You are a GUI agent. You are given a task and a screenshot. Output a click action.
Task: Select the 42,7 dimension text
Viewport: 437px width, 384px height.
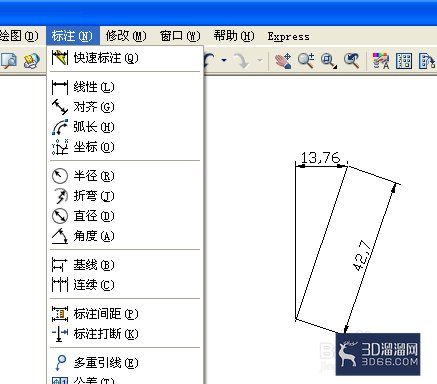coord(361,255)
